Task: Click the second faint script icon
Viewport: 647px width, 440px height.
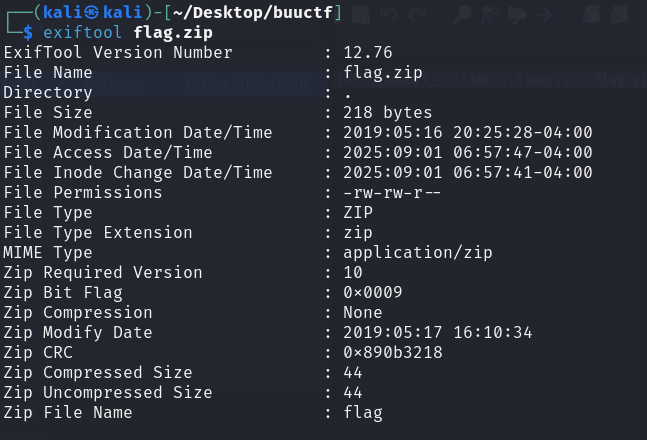Action: (620, 14)
